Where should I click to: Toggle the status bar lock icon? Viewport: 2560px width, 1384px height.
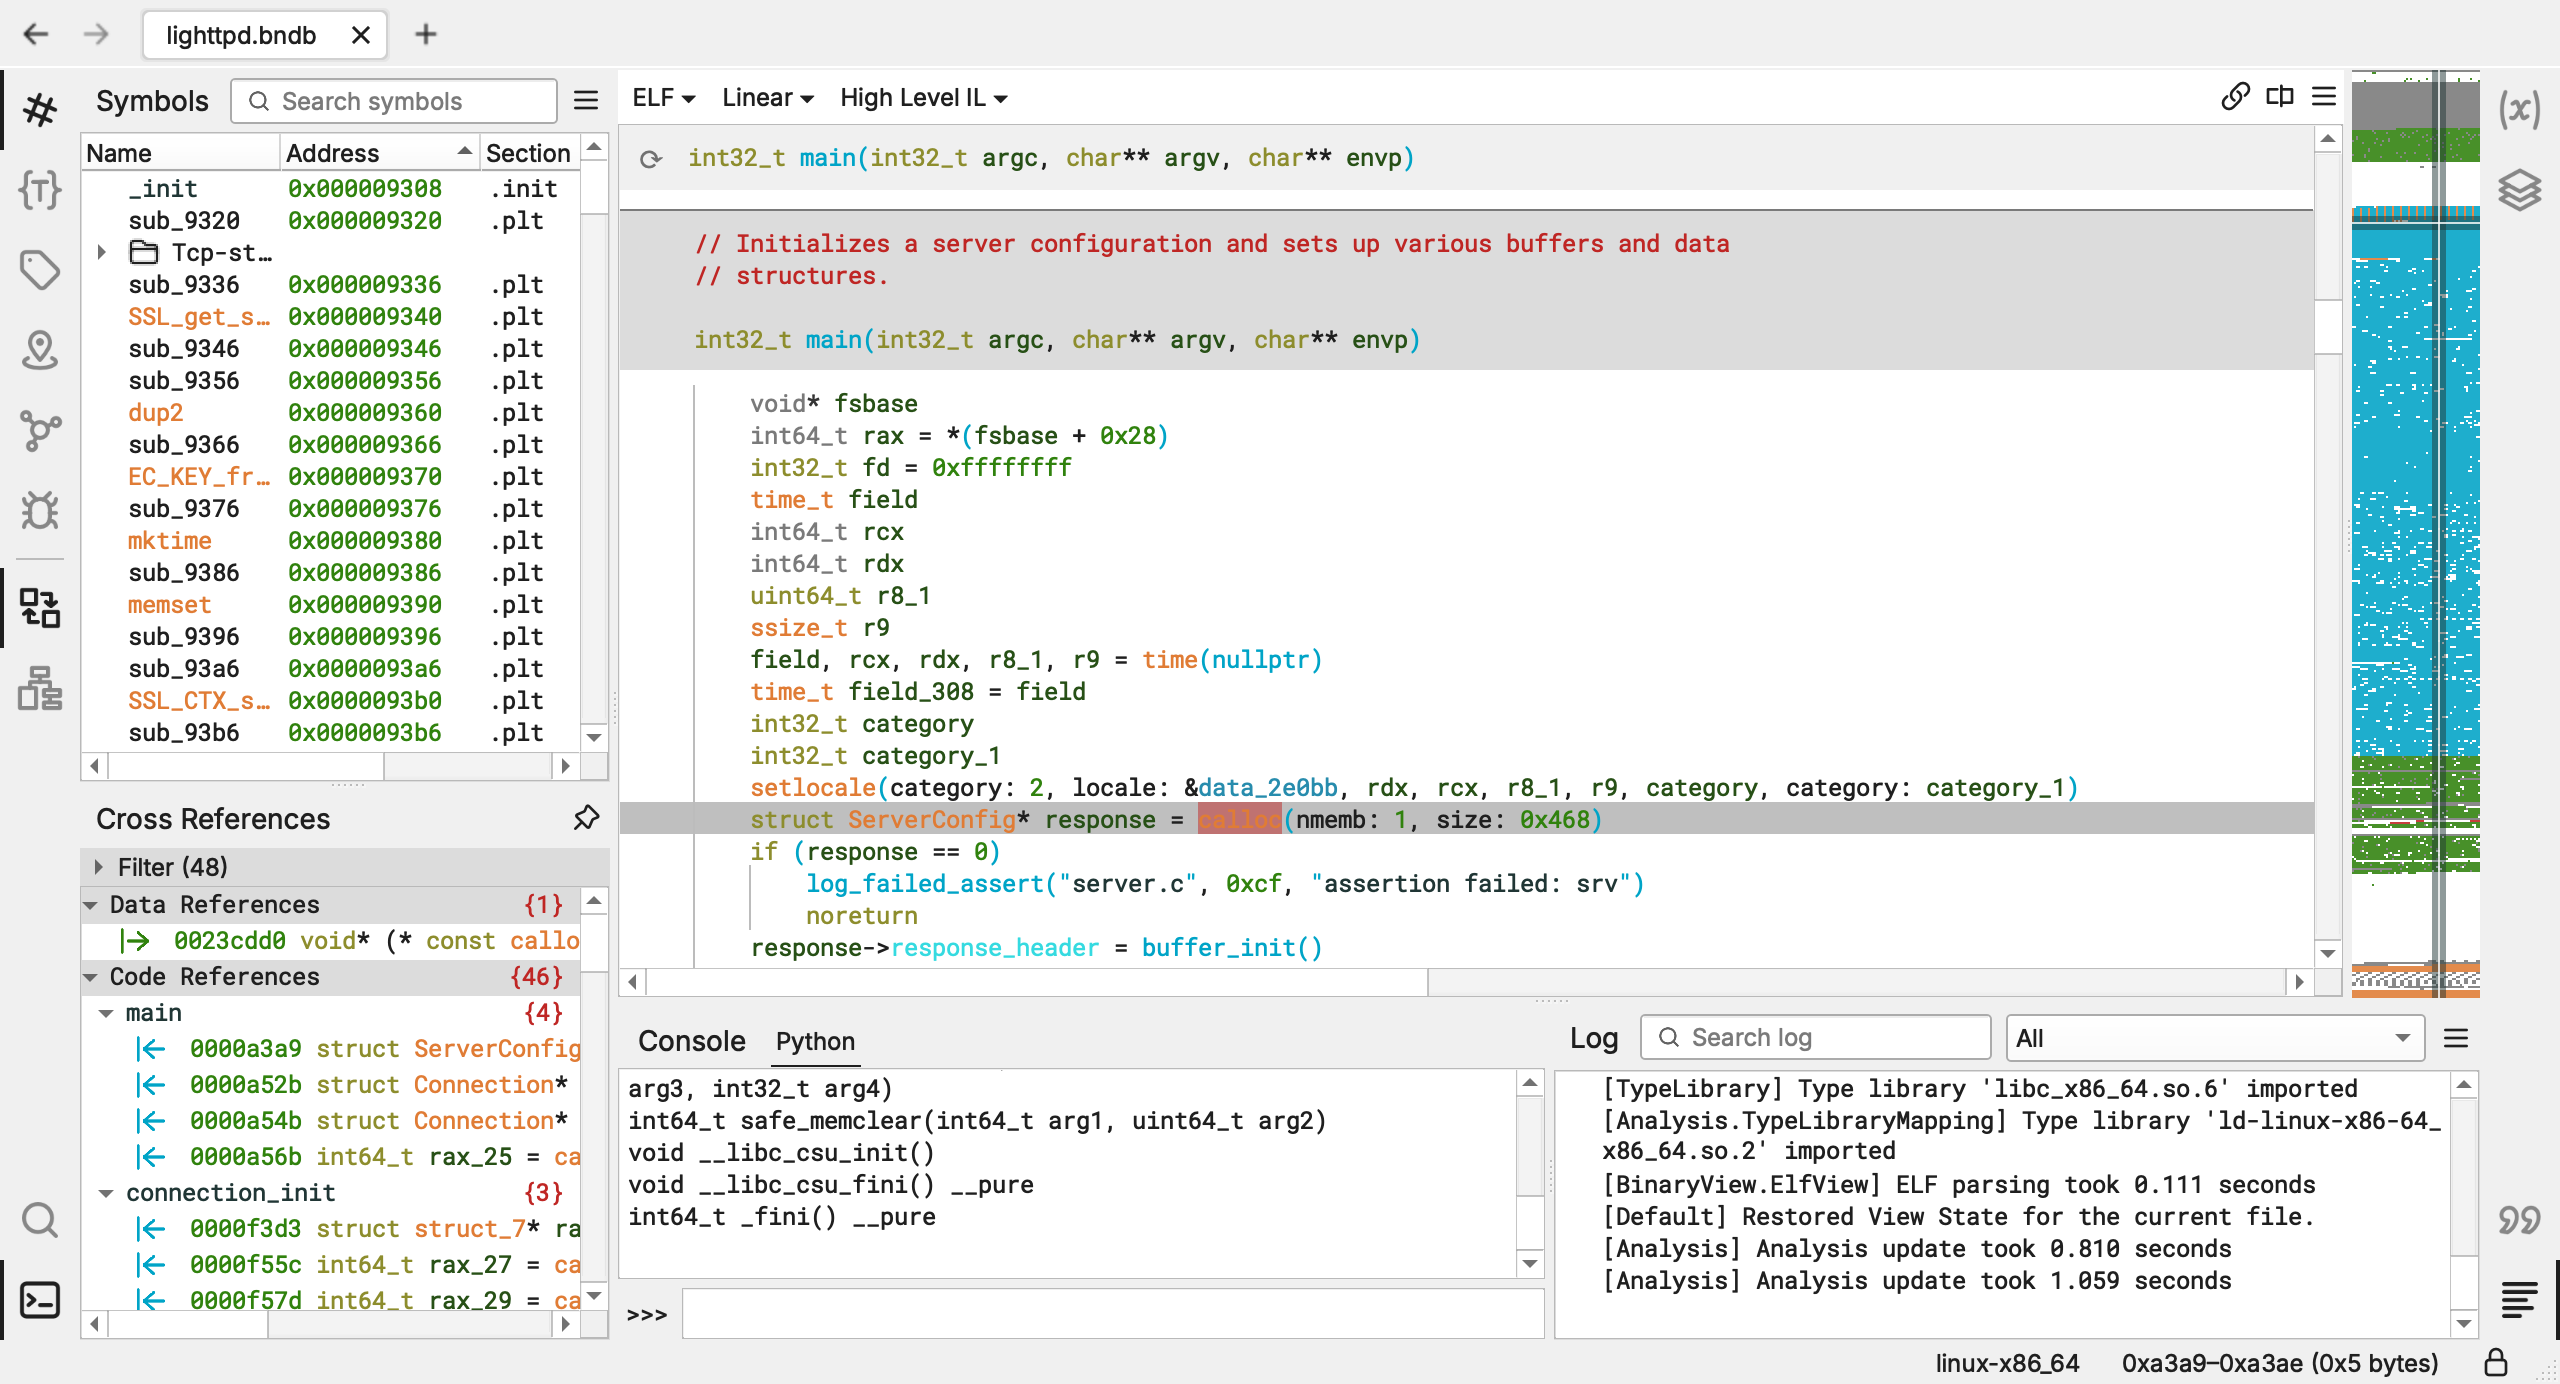coord(2496,1362)
